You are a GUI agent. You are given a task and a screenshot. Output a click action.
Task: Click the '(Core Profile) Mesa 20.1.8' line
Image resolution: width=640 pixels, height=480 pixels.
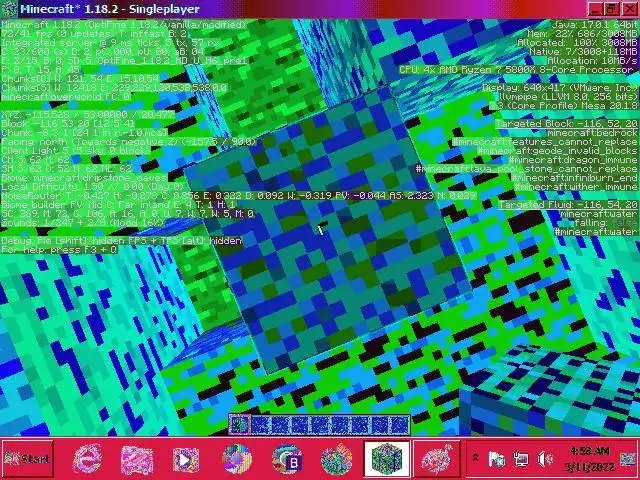[x=563, y=106]
